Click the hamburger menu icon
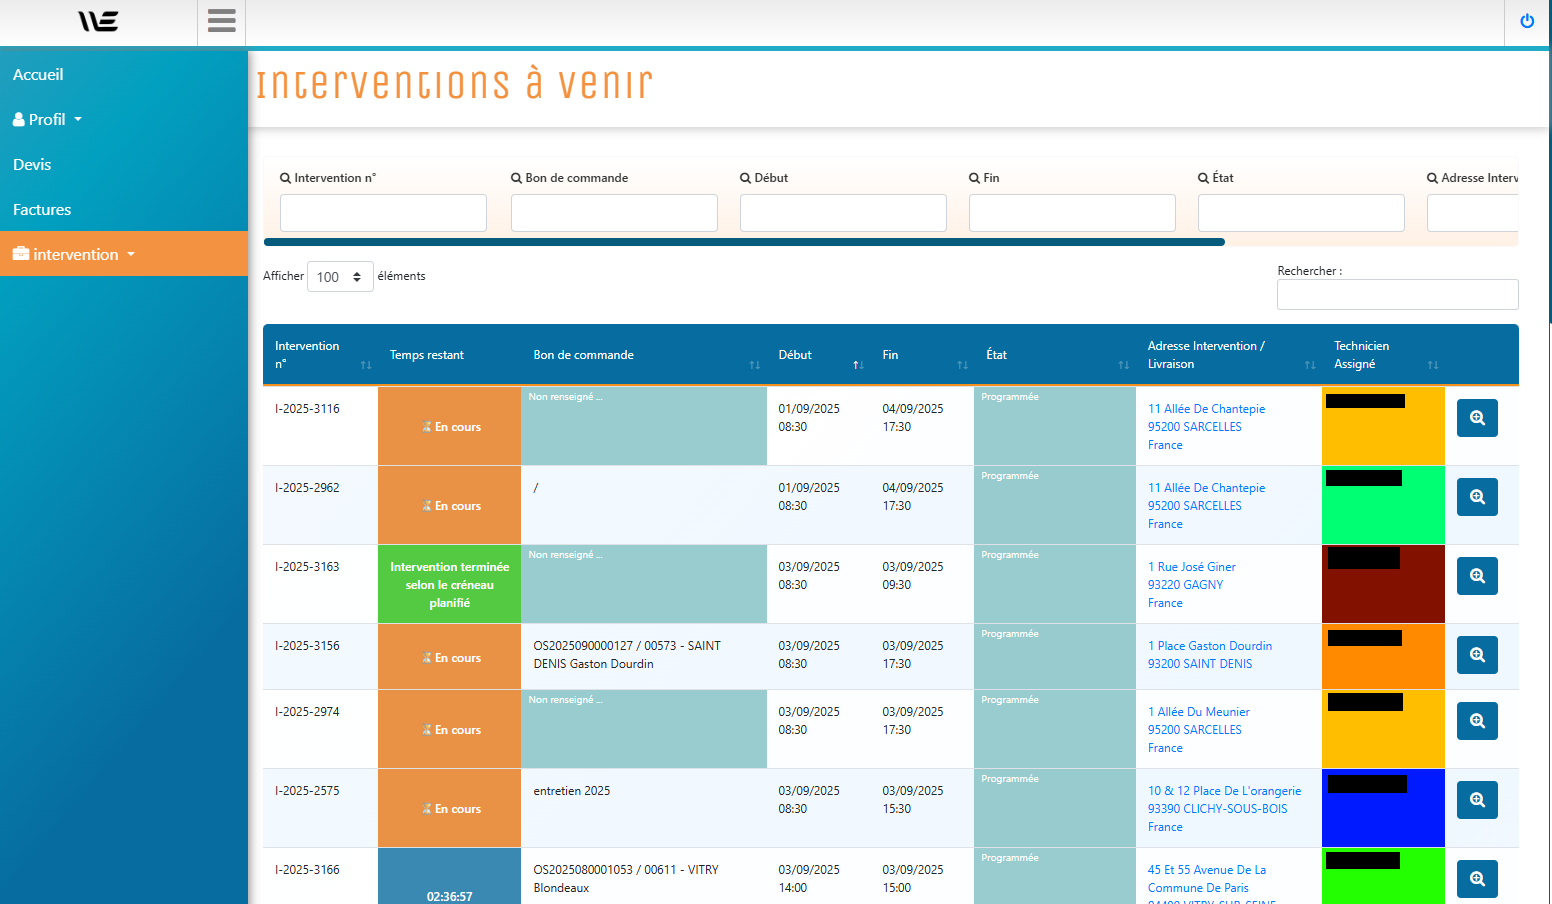1552x904 pixels. click(221, 21)
